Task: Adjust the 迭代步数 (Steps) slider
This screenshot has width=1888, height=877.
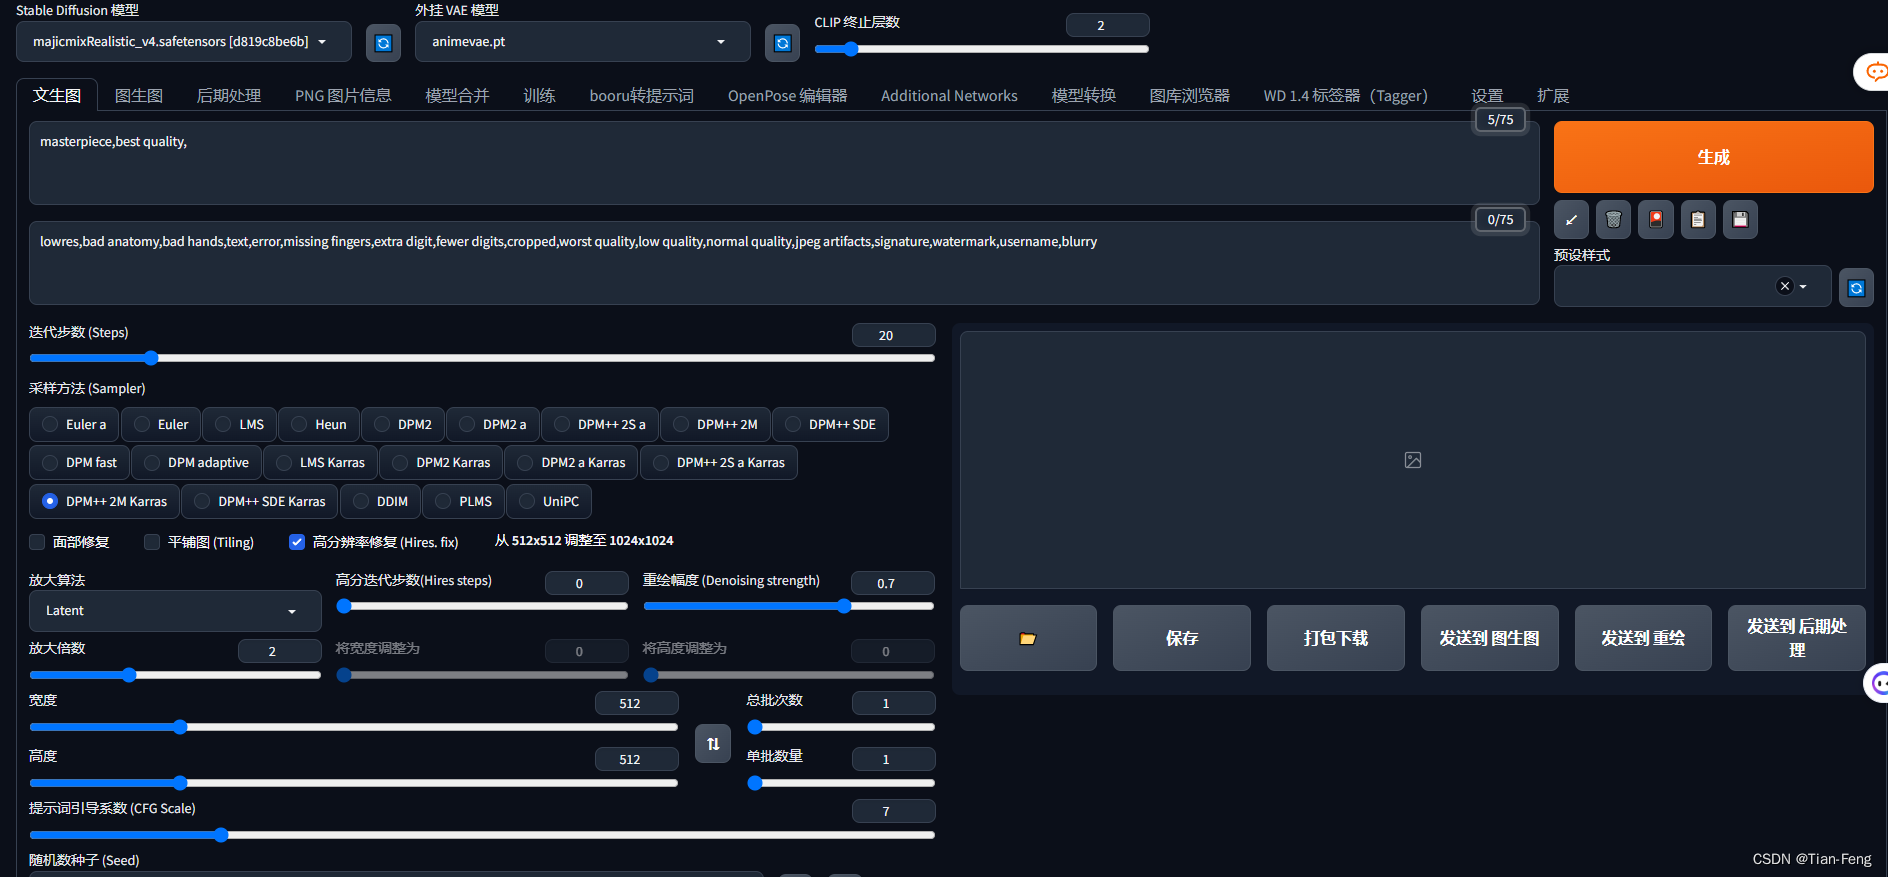Action: click(482, 358)
